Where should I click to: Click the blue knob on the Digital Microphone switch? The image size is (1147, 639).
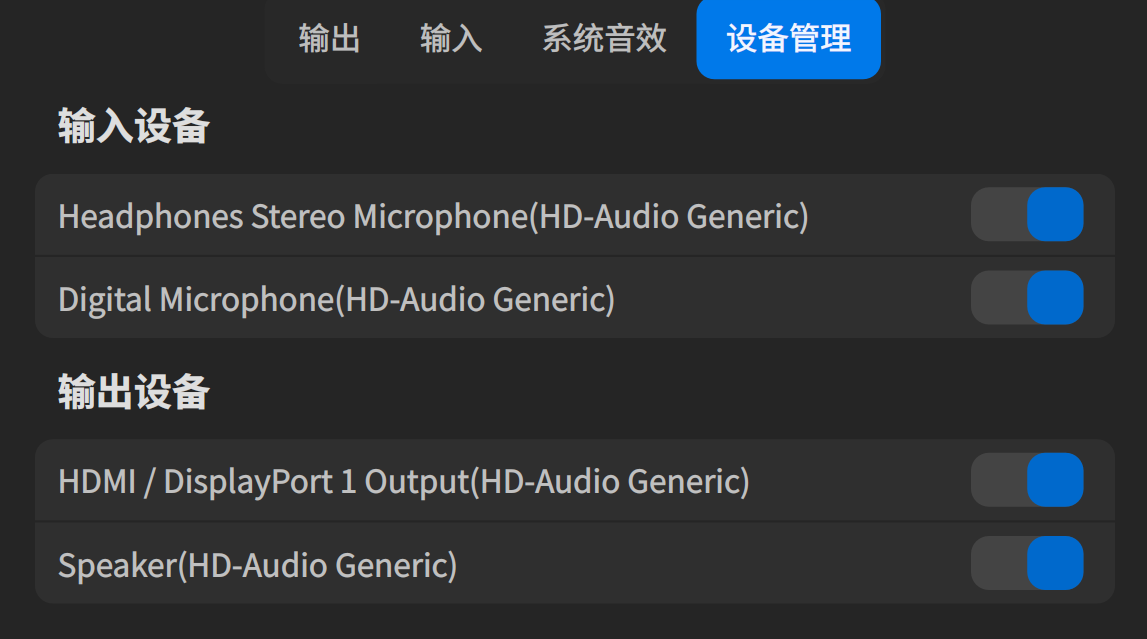(x=1055, y=298)
